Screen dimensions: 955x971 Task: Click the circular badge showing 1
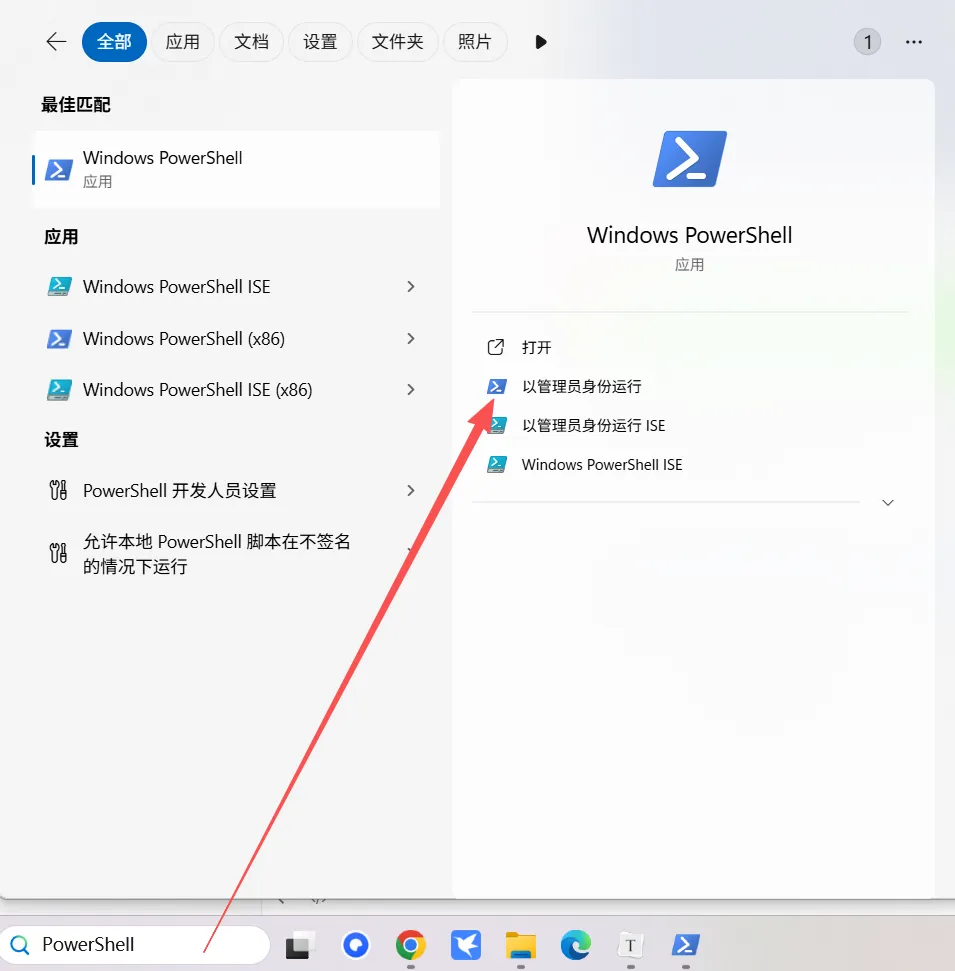click(867, 42)
